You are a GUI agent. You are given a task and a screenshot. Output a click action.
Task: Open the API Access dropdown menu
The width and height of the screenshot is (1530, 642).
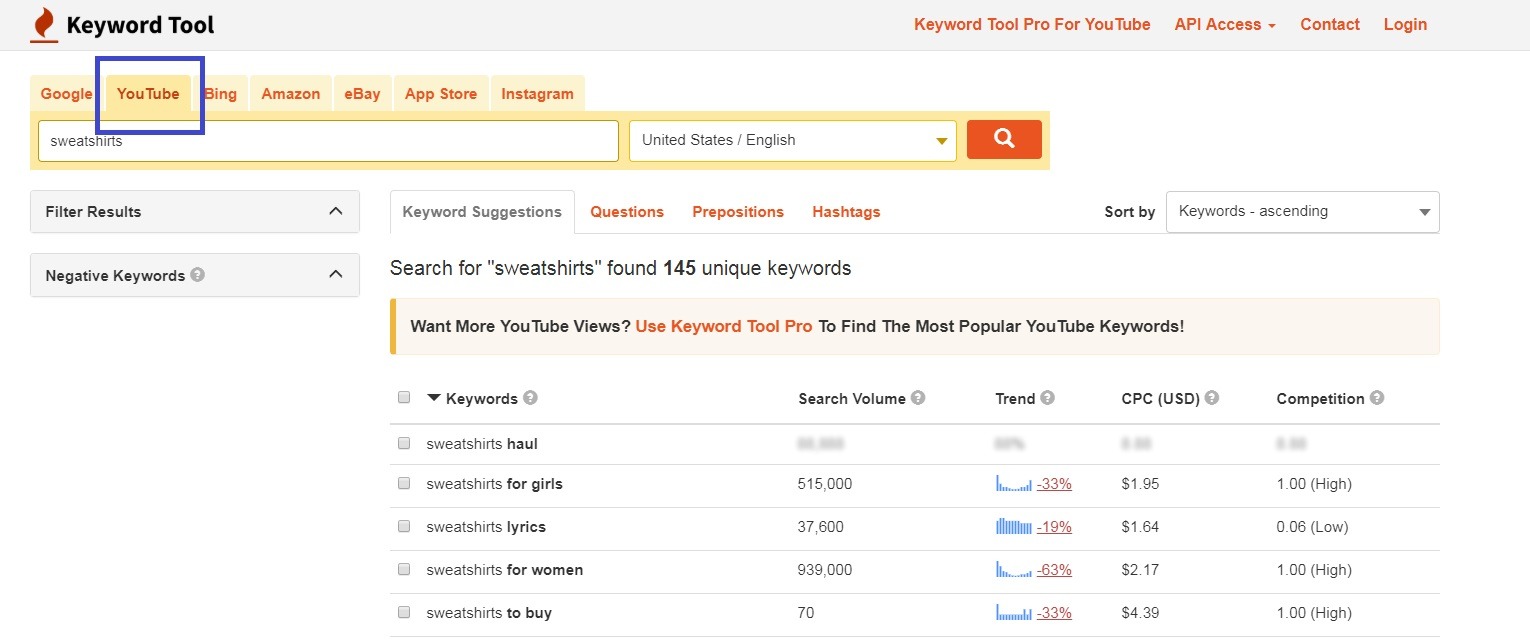tap(1225, 24)
